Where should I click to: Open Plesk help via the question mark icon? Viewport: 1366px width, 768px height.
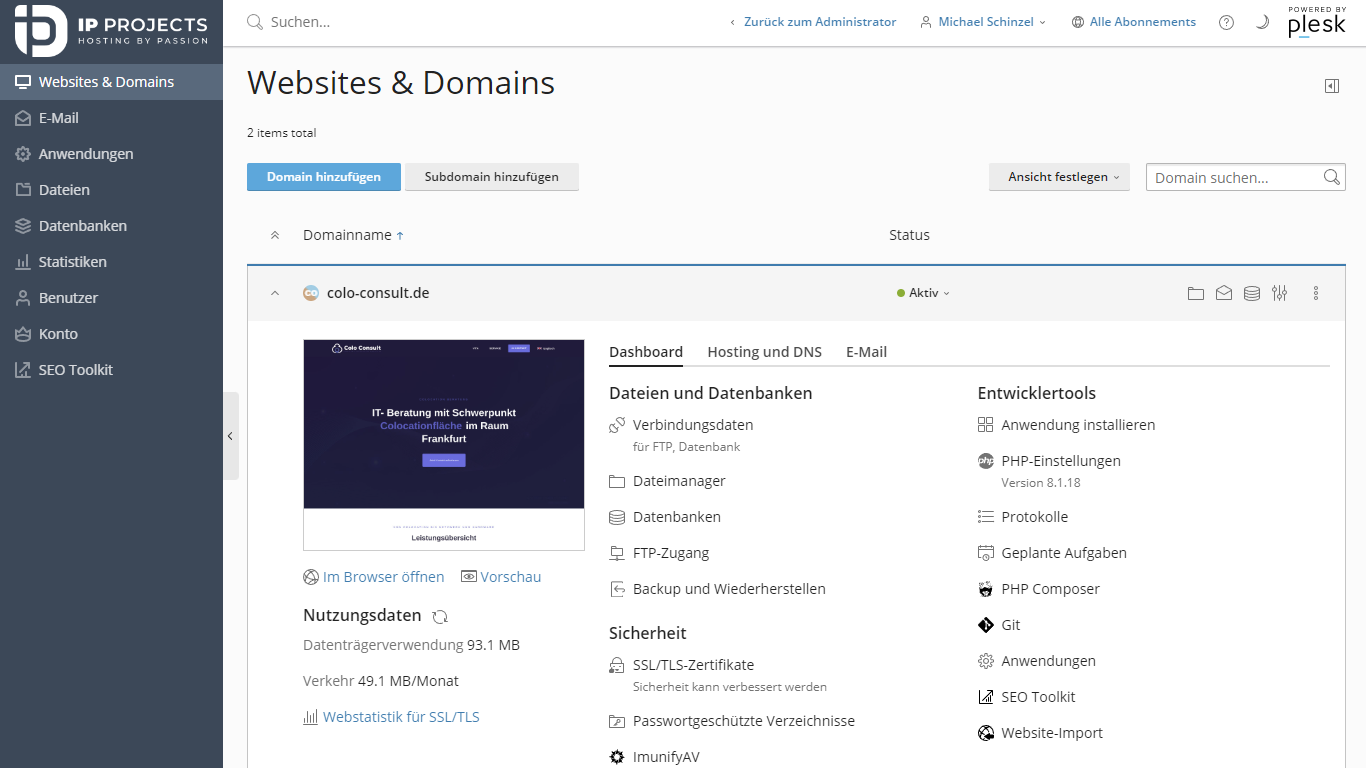[x=1226, y=21]
